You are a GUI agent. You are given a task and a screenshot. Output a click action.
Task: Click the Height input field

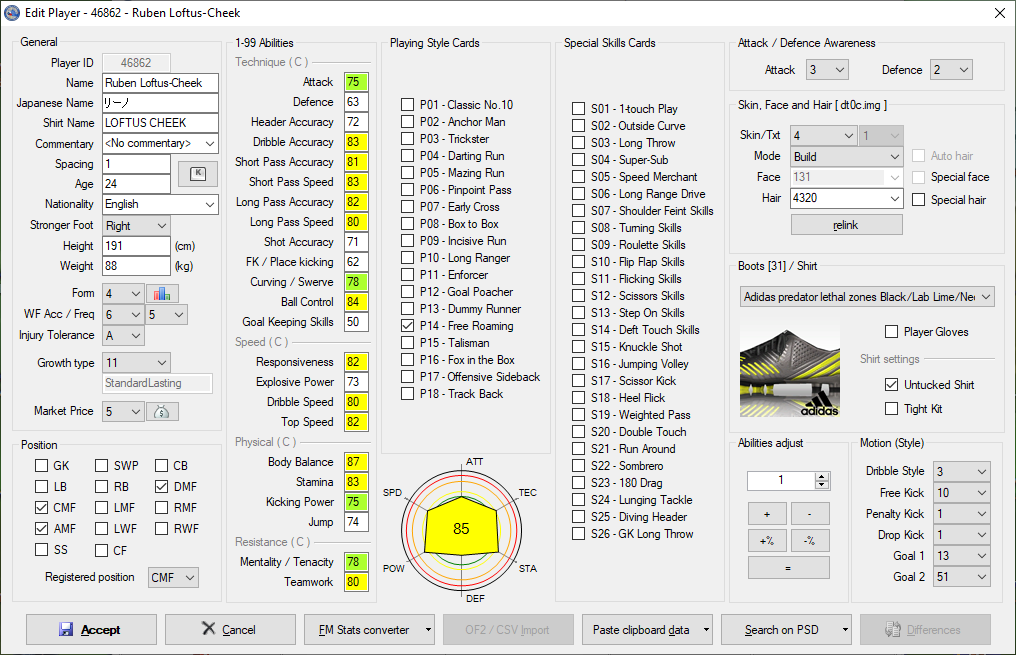136,246
